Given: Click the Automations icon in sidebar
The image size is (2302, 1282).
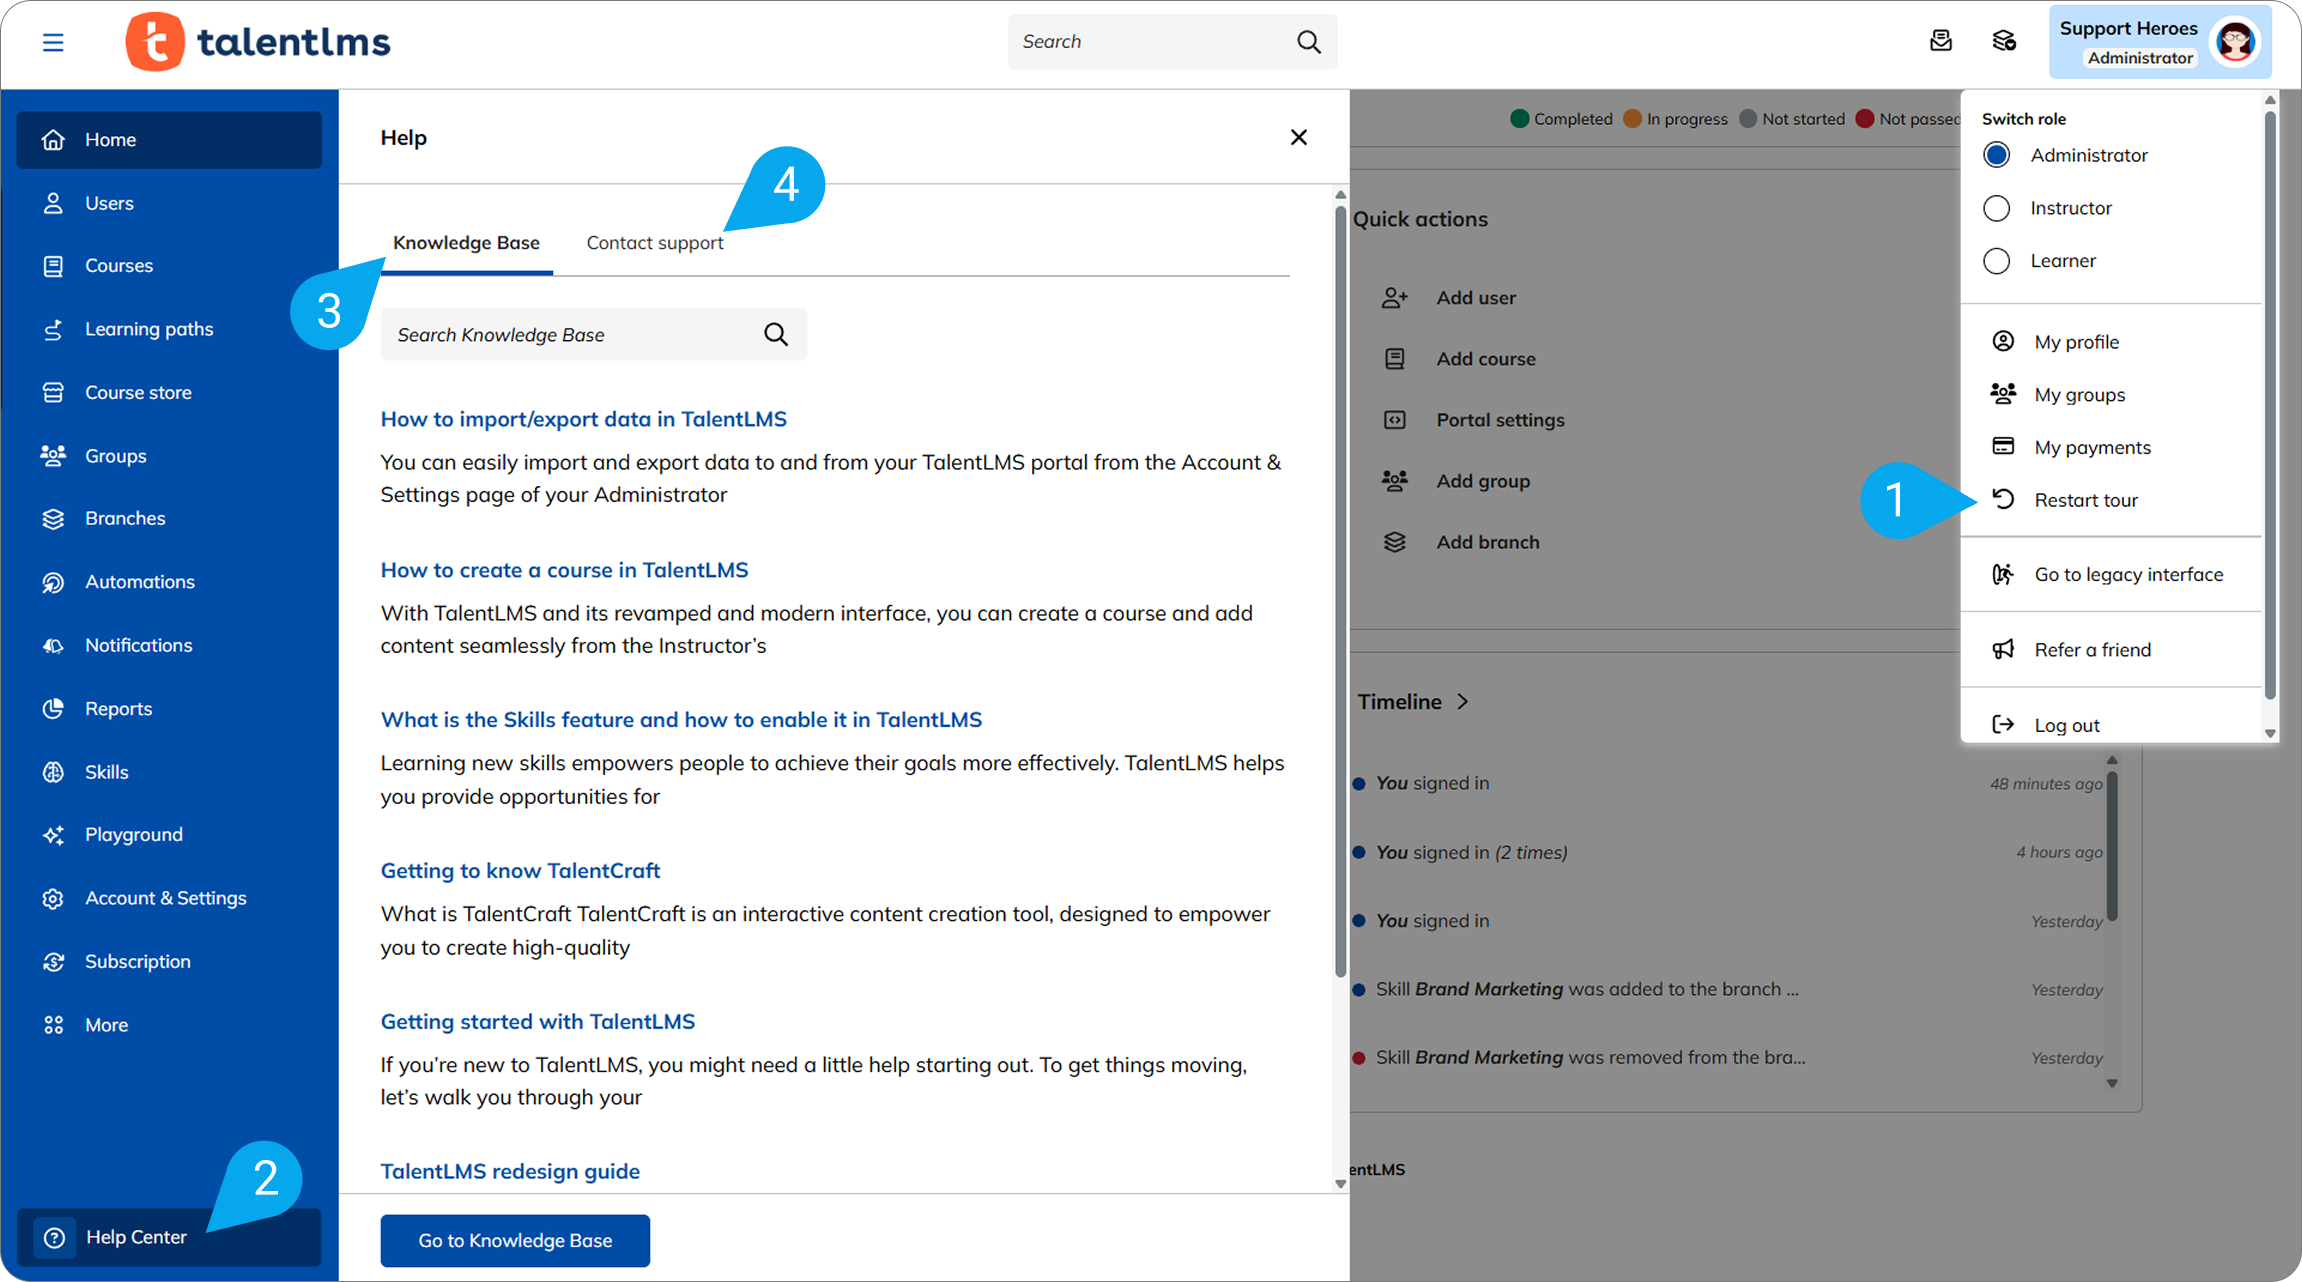Looking at the screenshot, I should [x=53, y=582].
